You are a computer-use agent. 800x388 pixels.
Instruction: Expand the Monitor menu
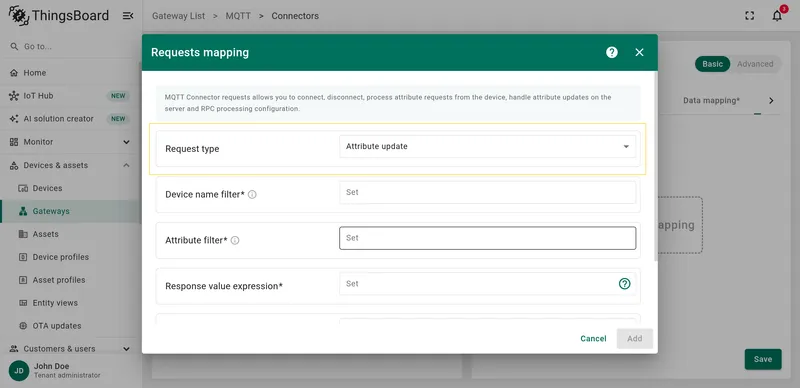pos(70,142)
